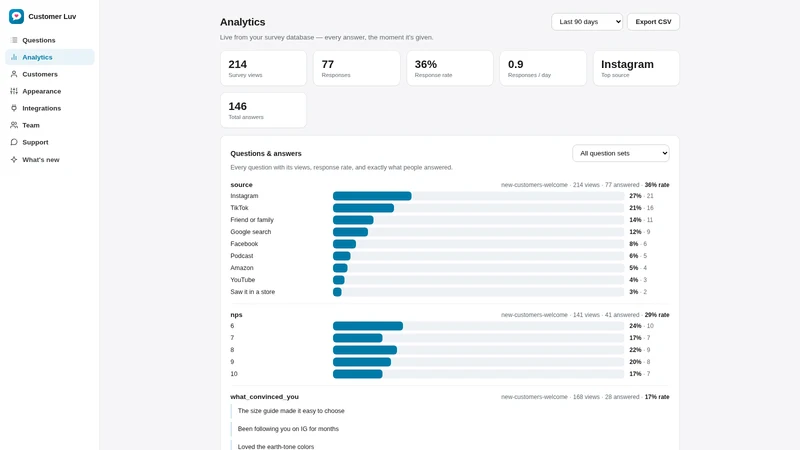This screenshot has height=450, width=800.
Task: Open What's new in sidebar
Action: [x=49, y=159]
